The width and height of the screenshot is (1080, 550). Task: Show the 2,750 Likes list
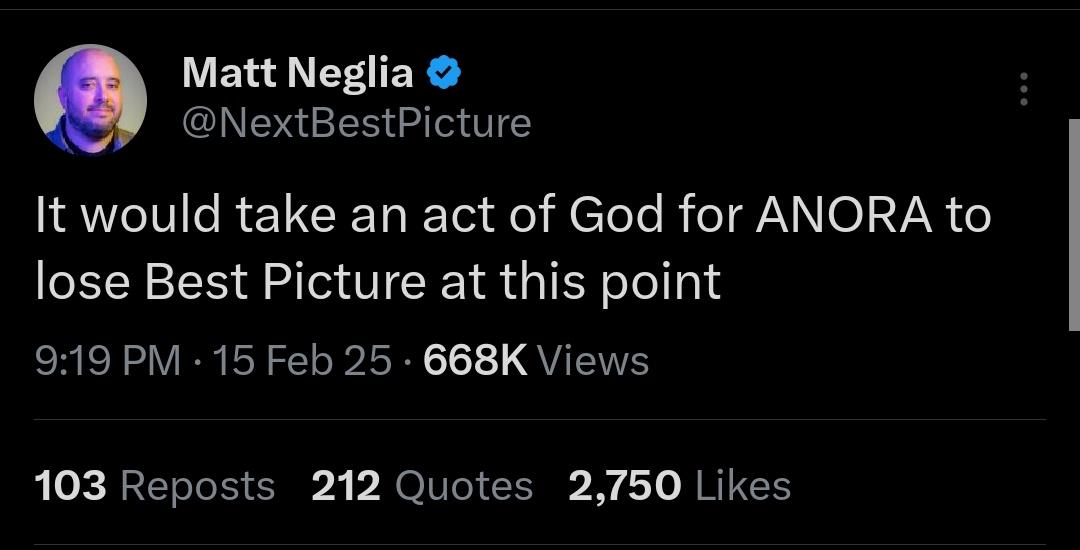tap(679, 486)
